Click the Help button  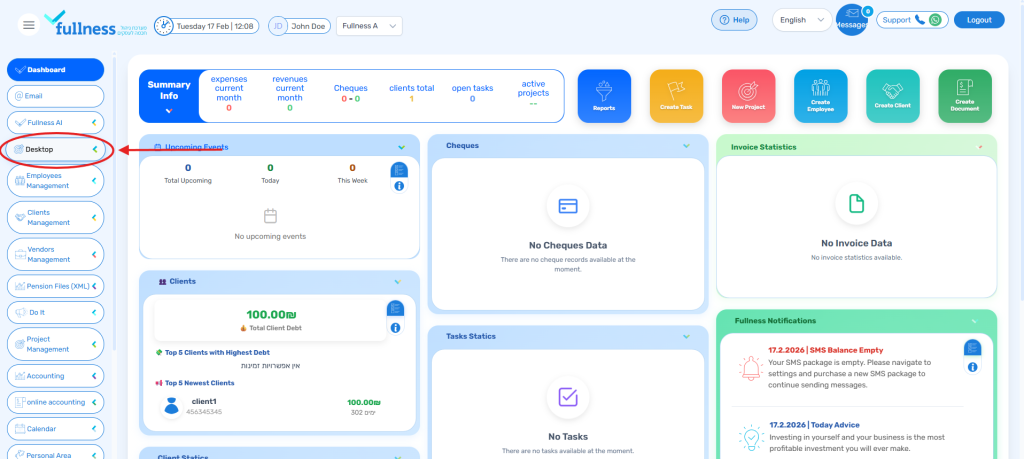coord(734,20)
